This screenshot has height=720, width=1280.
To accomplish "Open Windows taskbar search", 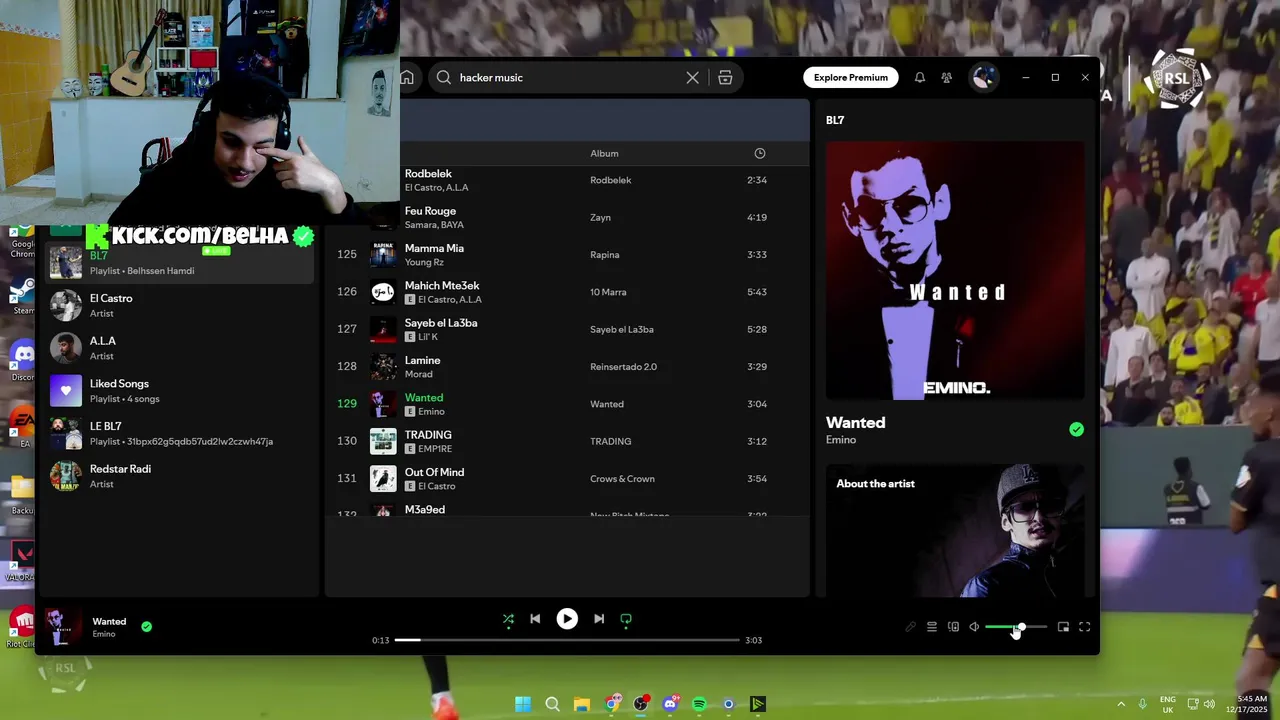I will tap(552, 704).
